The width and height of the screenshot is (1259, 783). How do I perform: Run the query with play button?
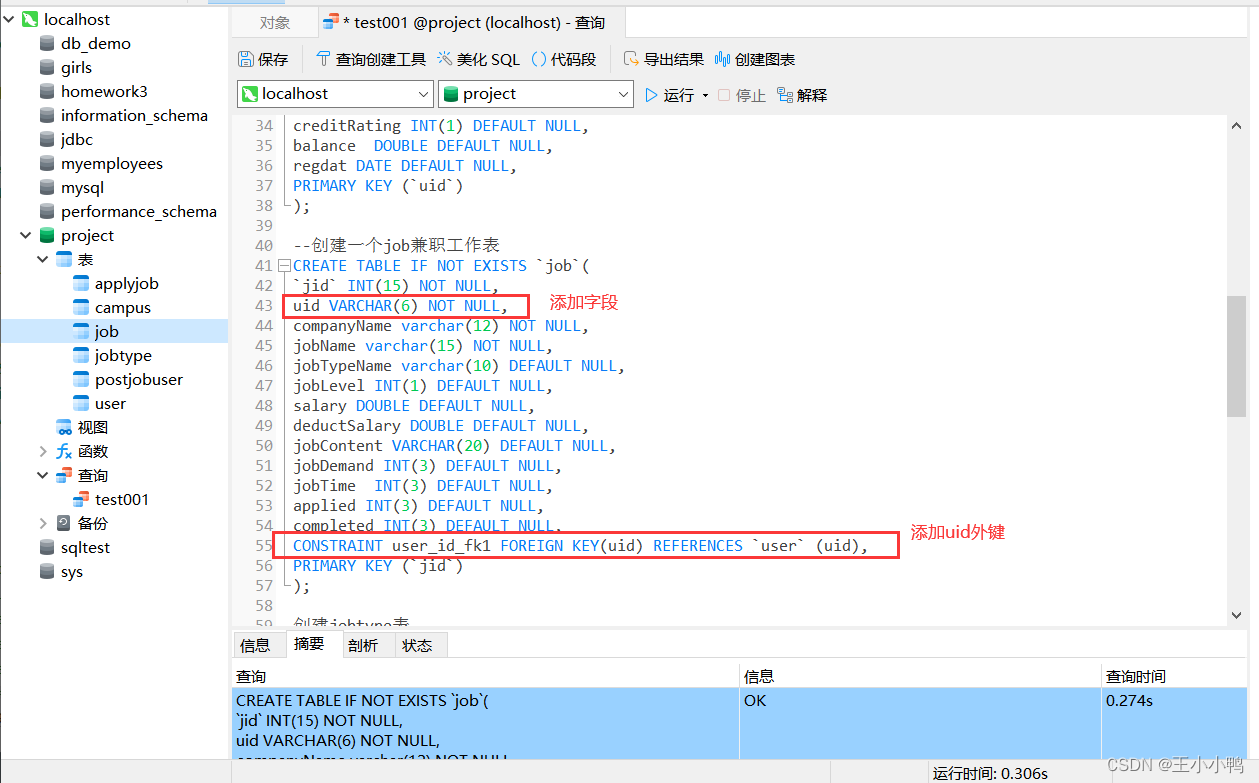tap(651, 95)
